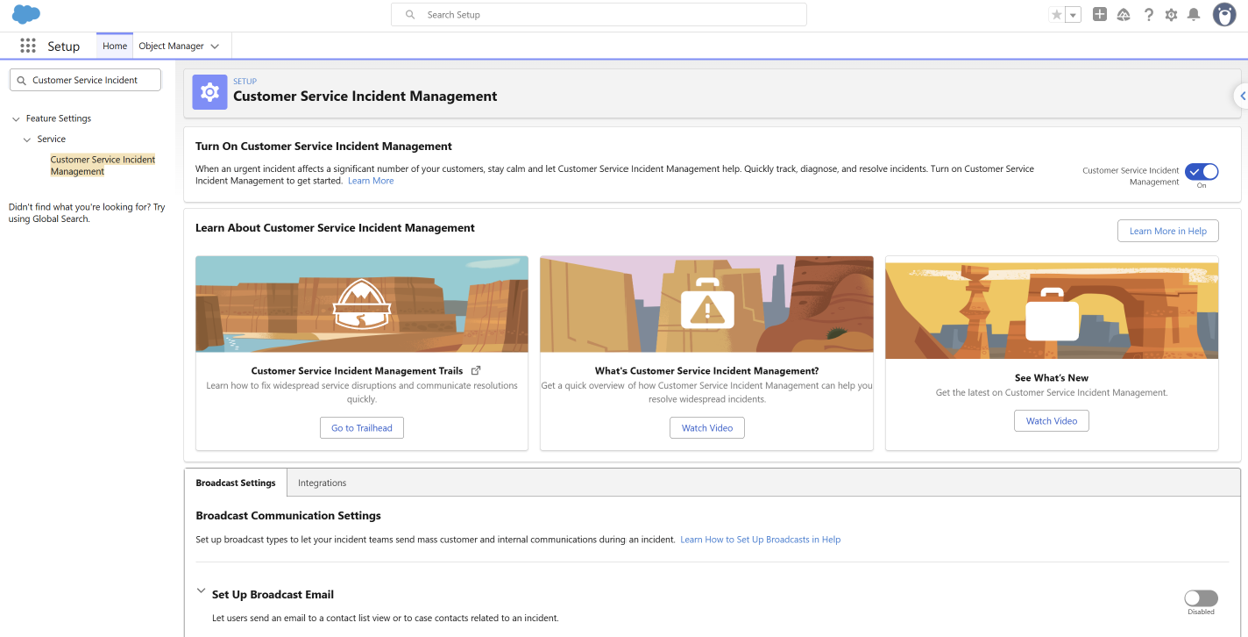
Task: Click the search icon in Quick Find
Action: (x=22, y=80)
